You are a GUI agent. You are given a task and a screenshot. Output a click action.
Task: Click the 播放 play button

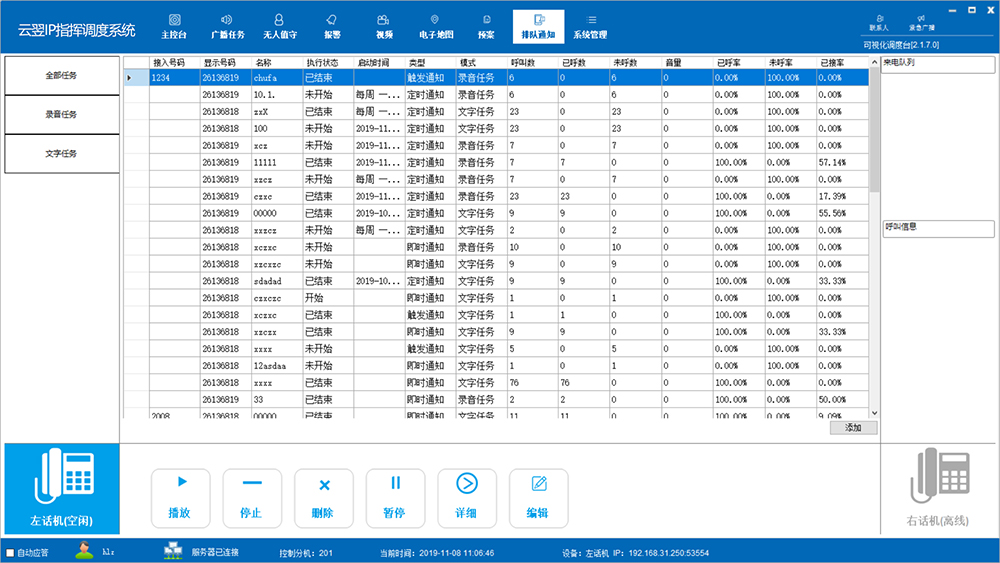(180, 499)
